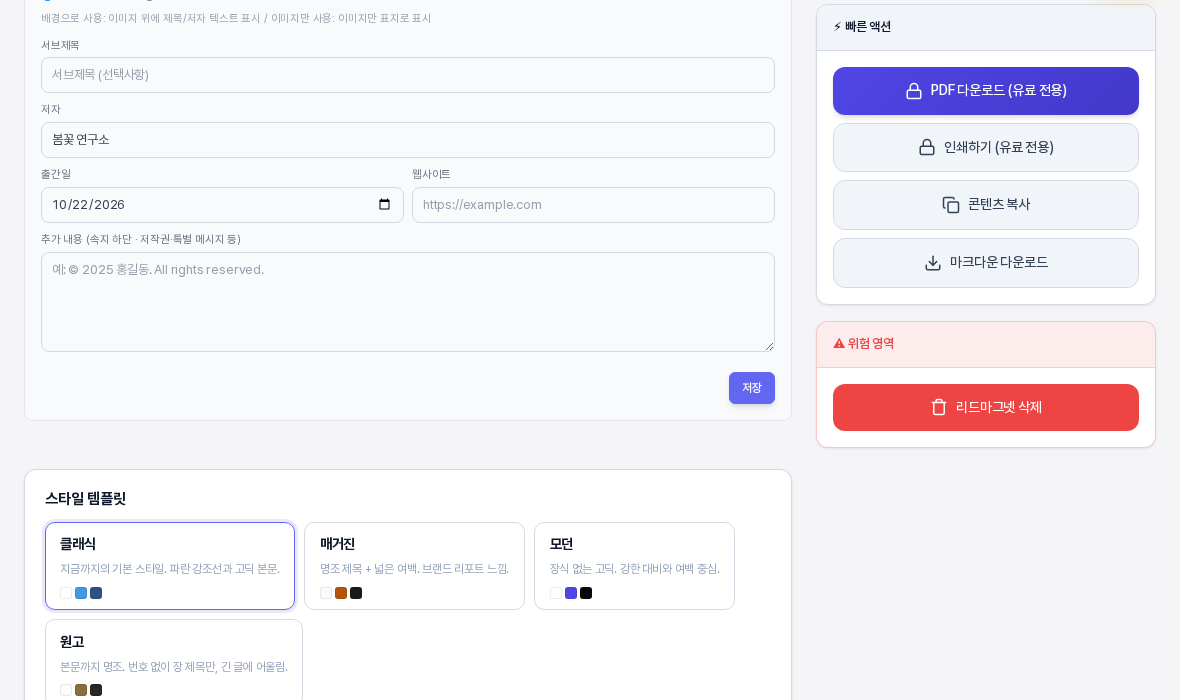This screenshot has height=700, width=1180.
Task: Click the 위험 영역 header text
Action: [x=871, y=343]
